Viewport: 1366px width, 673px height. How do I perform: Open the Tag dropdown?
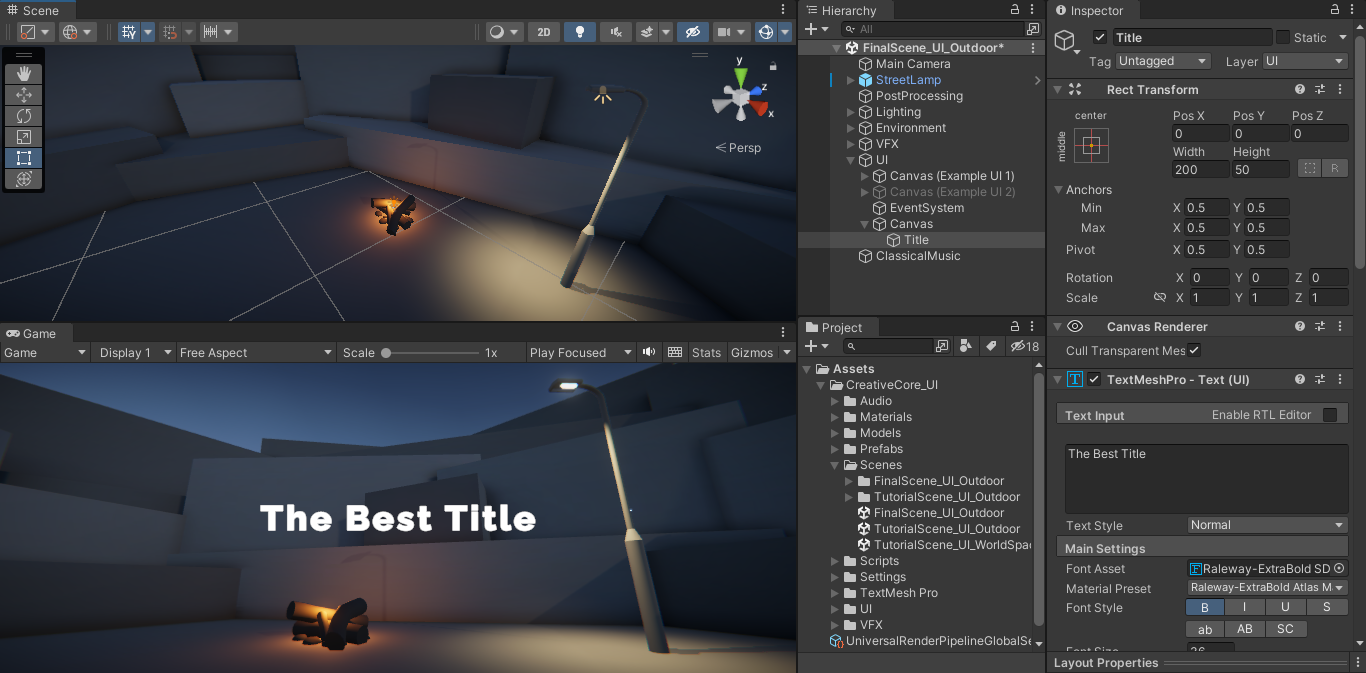[x=1163, y=61]
